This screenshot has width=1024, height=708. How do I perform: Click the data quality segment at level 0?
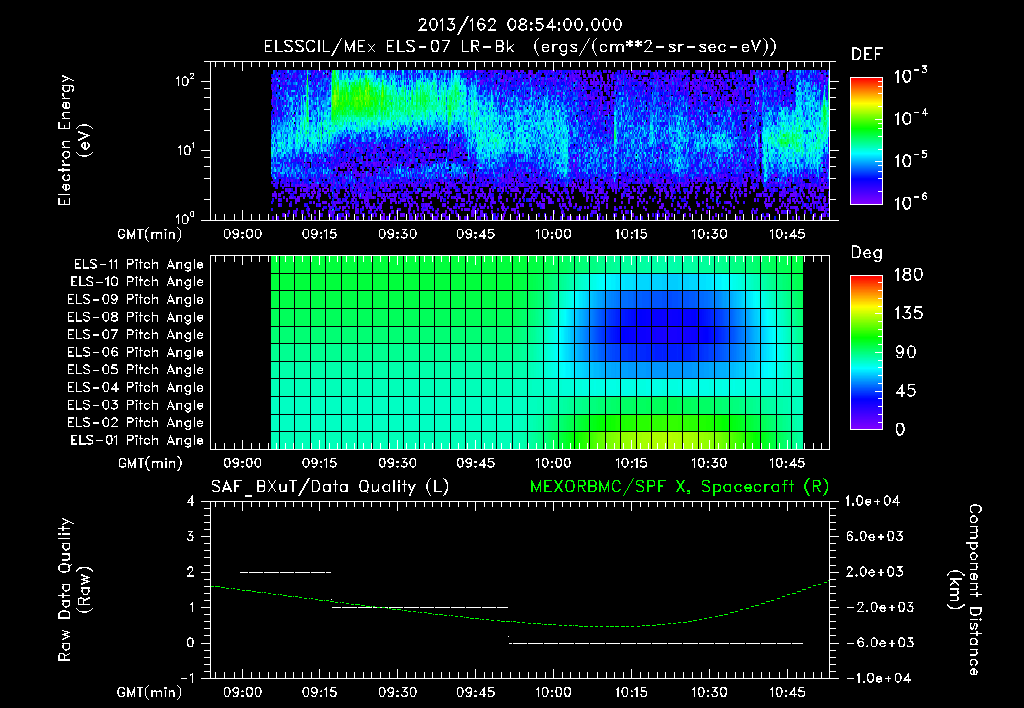(656, 643)
